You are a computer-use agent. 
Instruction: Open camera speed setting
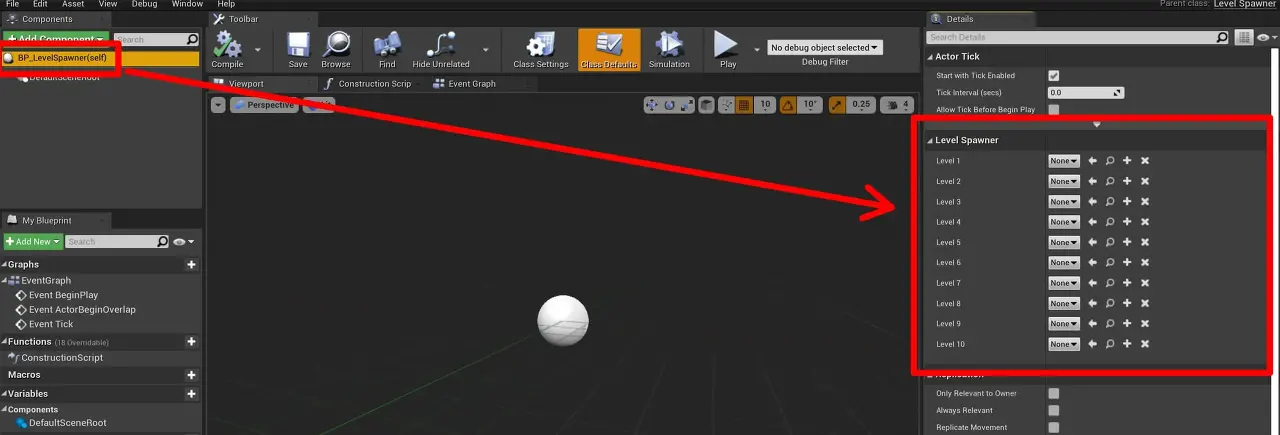click(x=897, y=104)
